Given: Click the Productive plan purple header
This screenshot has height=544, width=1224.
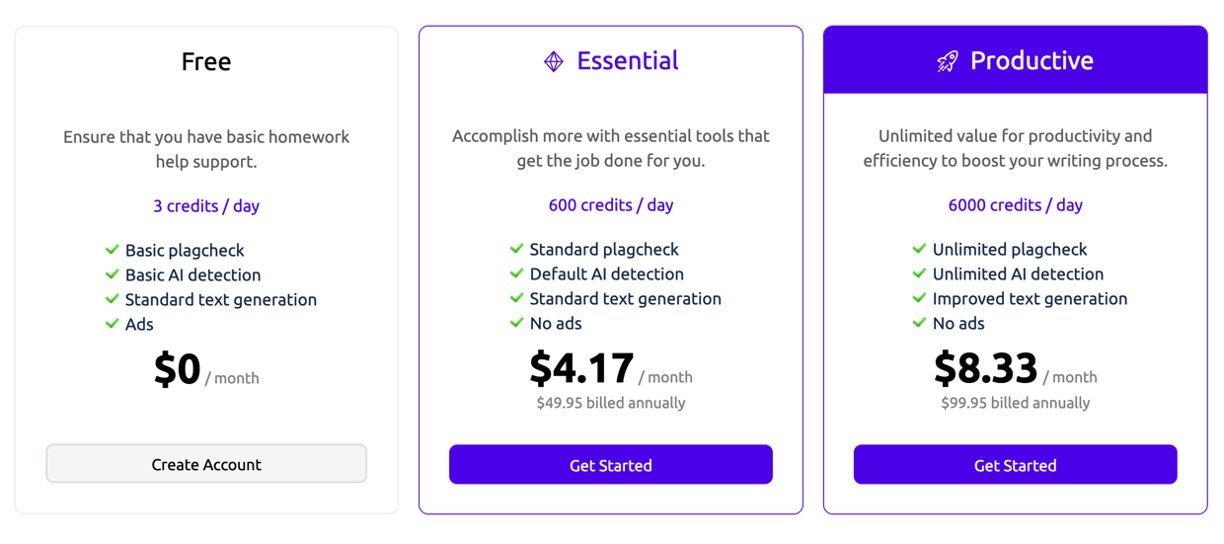Looking at the screenshot, I should [x=1015, y=61].
